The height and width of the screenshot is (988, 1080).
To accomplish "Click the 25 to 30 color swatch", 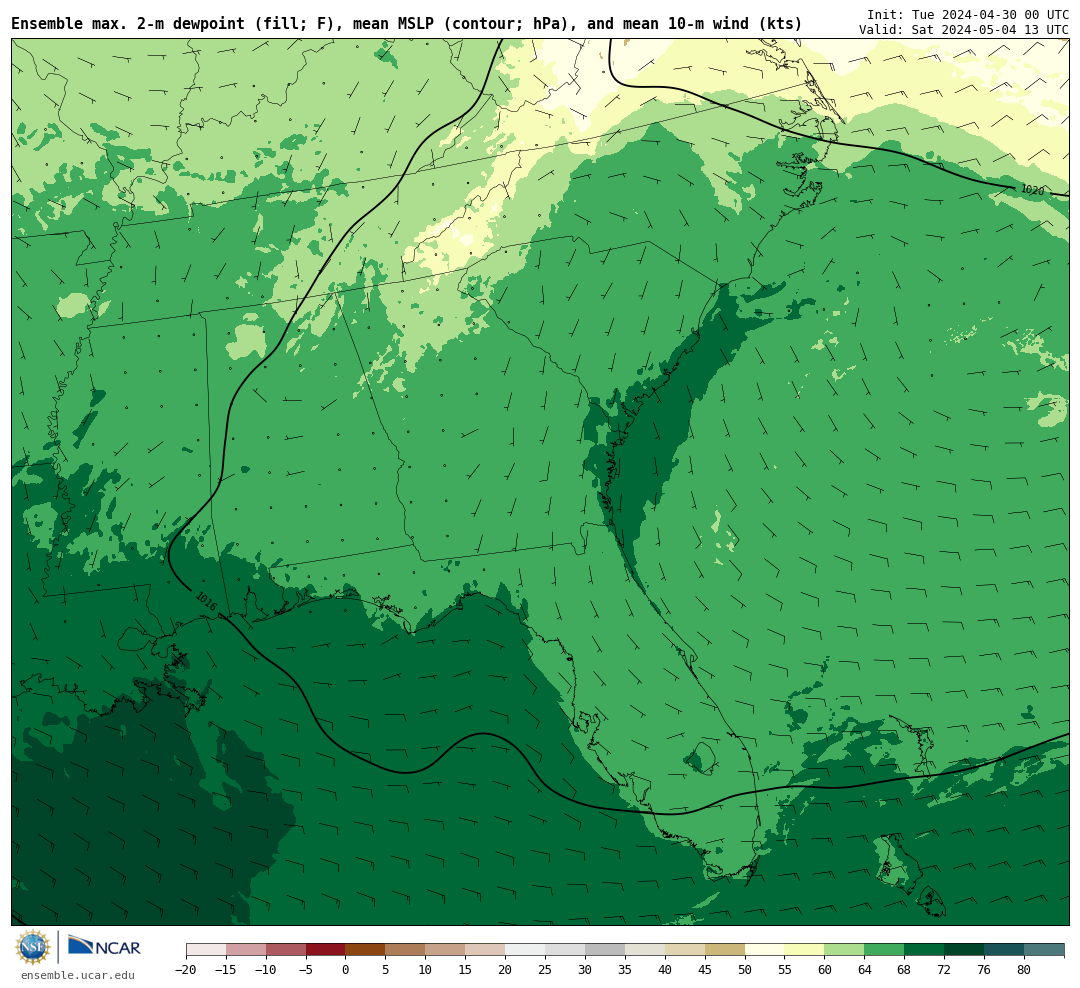I will click(x=565, y=950).
